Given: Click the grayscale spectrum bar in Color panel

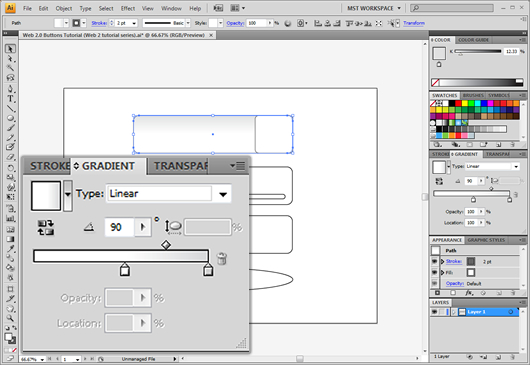Looking at the screenshot, I should coord(481,82).
